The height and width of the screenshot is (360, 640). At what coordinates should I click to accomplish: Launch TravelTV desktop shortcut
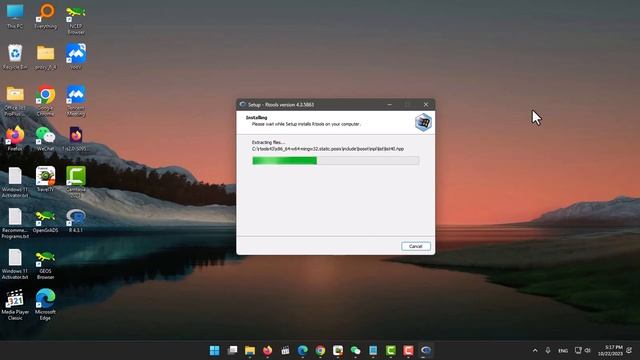(45, 179)
